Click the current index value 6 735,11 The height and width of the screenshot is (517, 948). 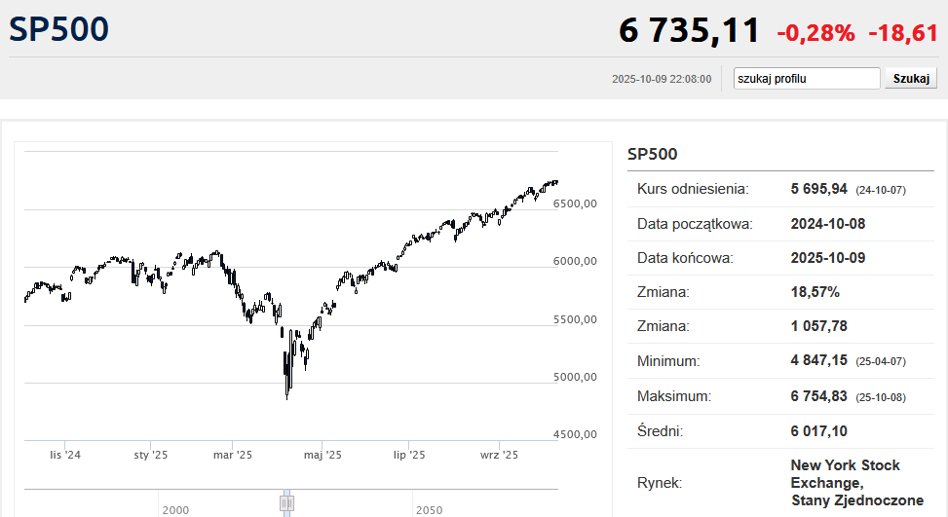[689, 31]
